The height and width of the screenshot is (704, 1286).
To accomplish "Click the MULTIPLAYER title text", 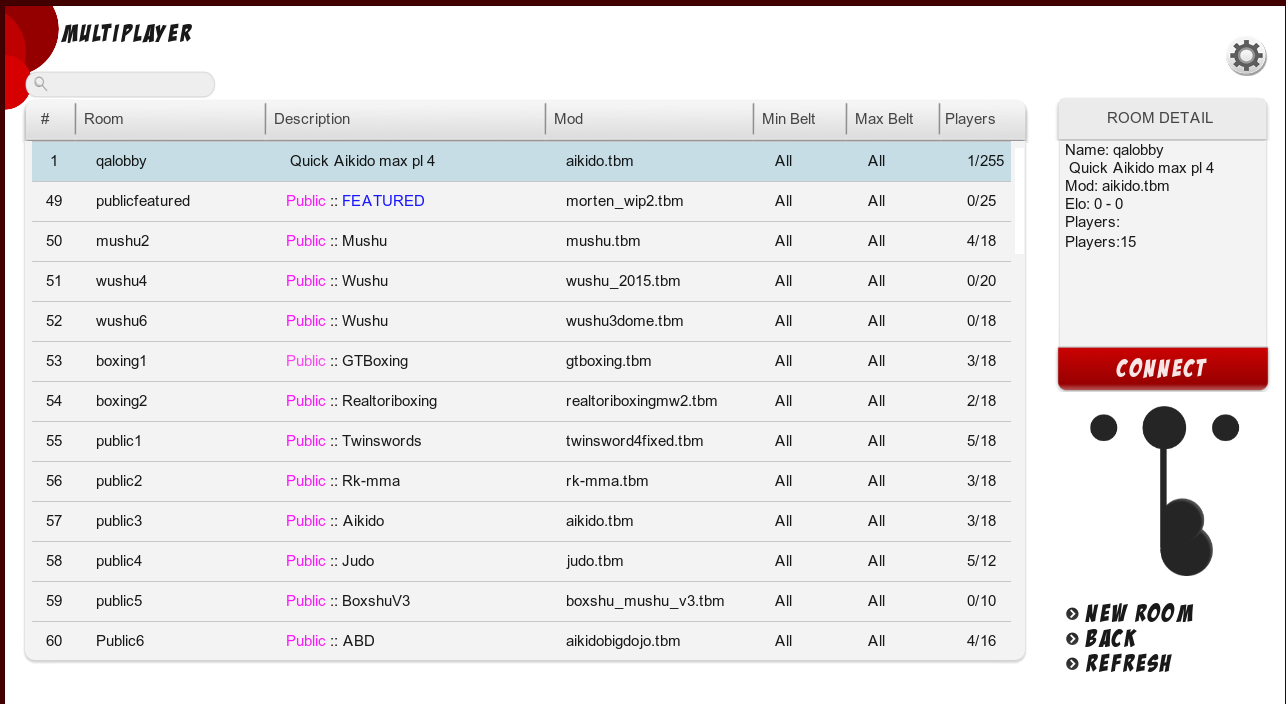I will coord(127,34).
